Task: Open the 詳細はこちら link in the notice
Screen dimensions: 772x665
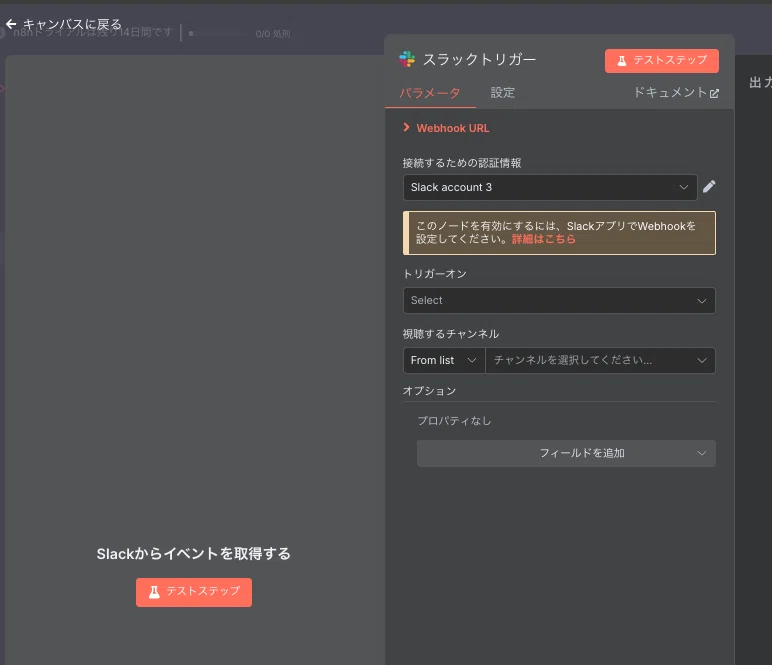Action: tap(544, 239)
